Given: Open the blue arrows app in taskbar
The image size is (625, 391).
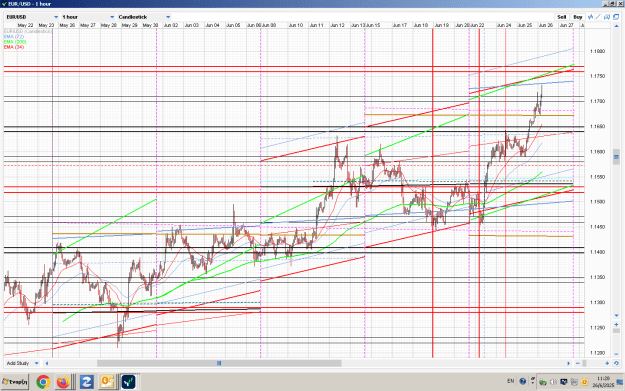Looking at the screenshot, I should point(86,382).
